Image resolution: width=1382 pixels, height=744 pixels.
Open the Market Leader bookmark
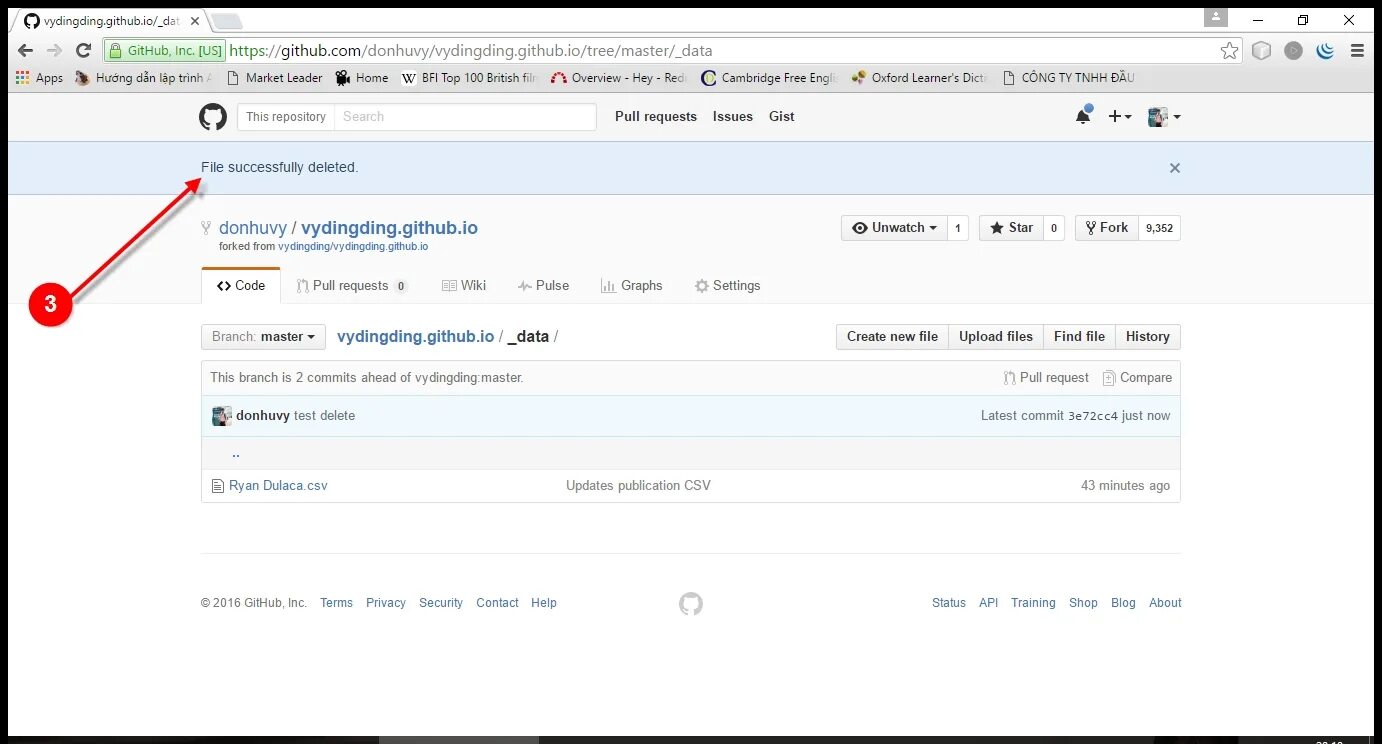(275, 78)
